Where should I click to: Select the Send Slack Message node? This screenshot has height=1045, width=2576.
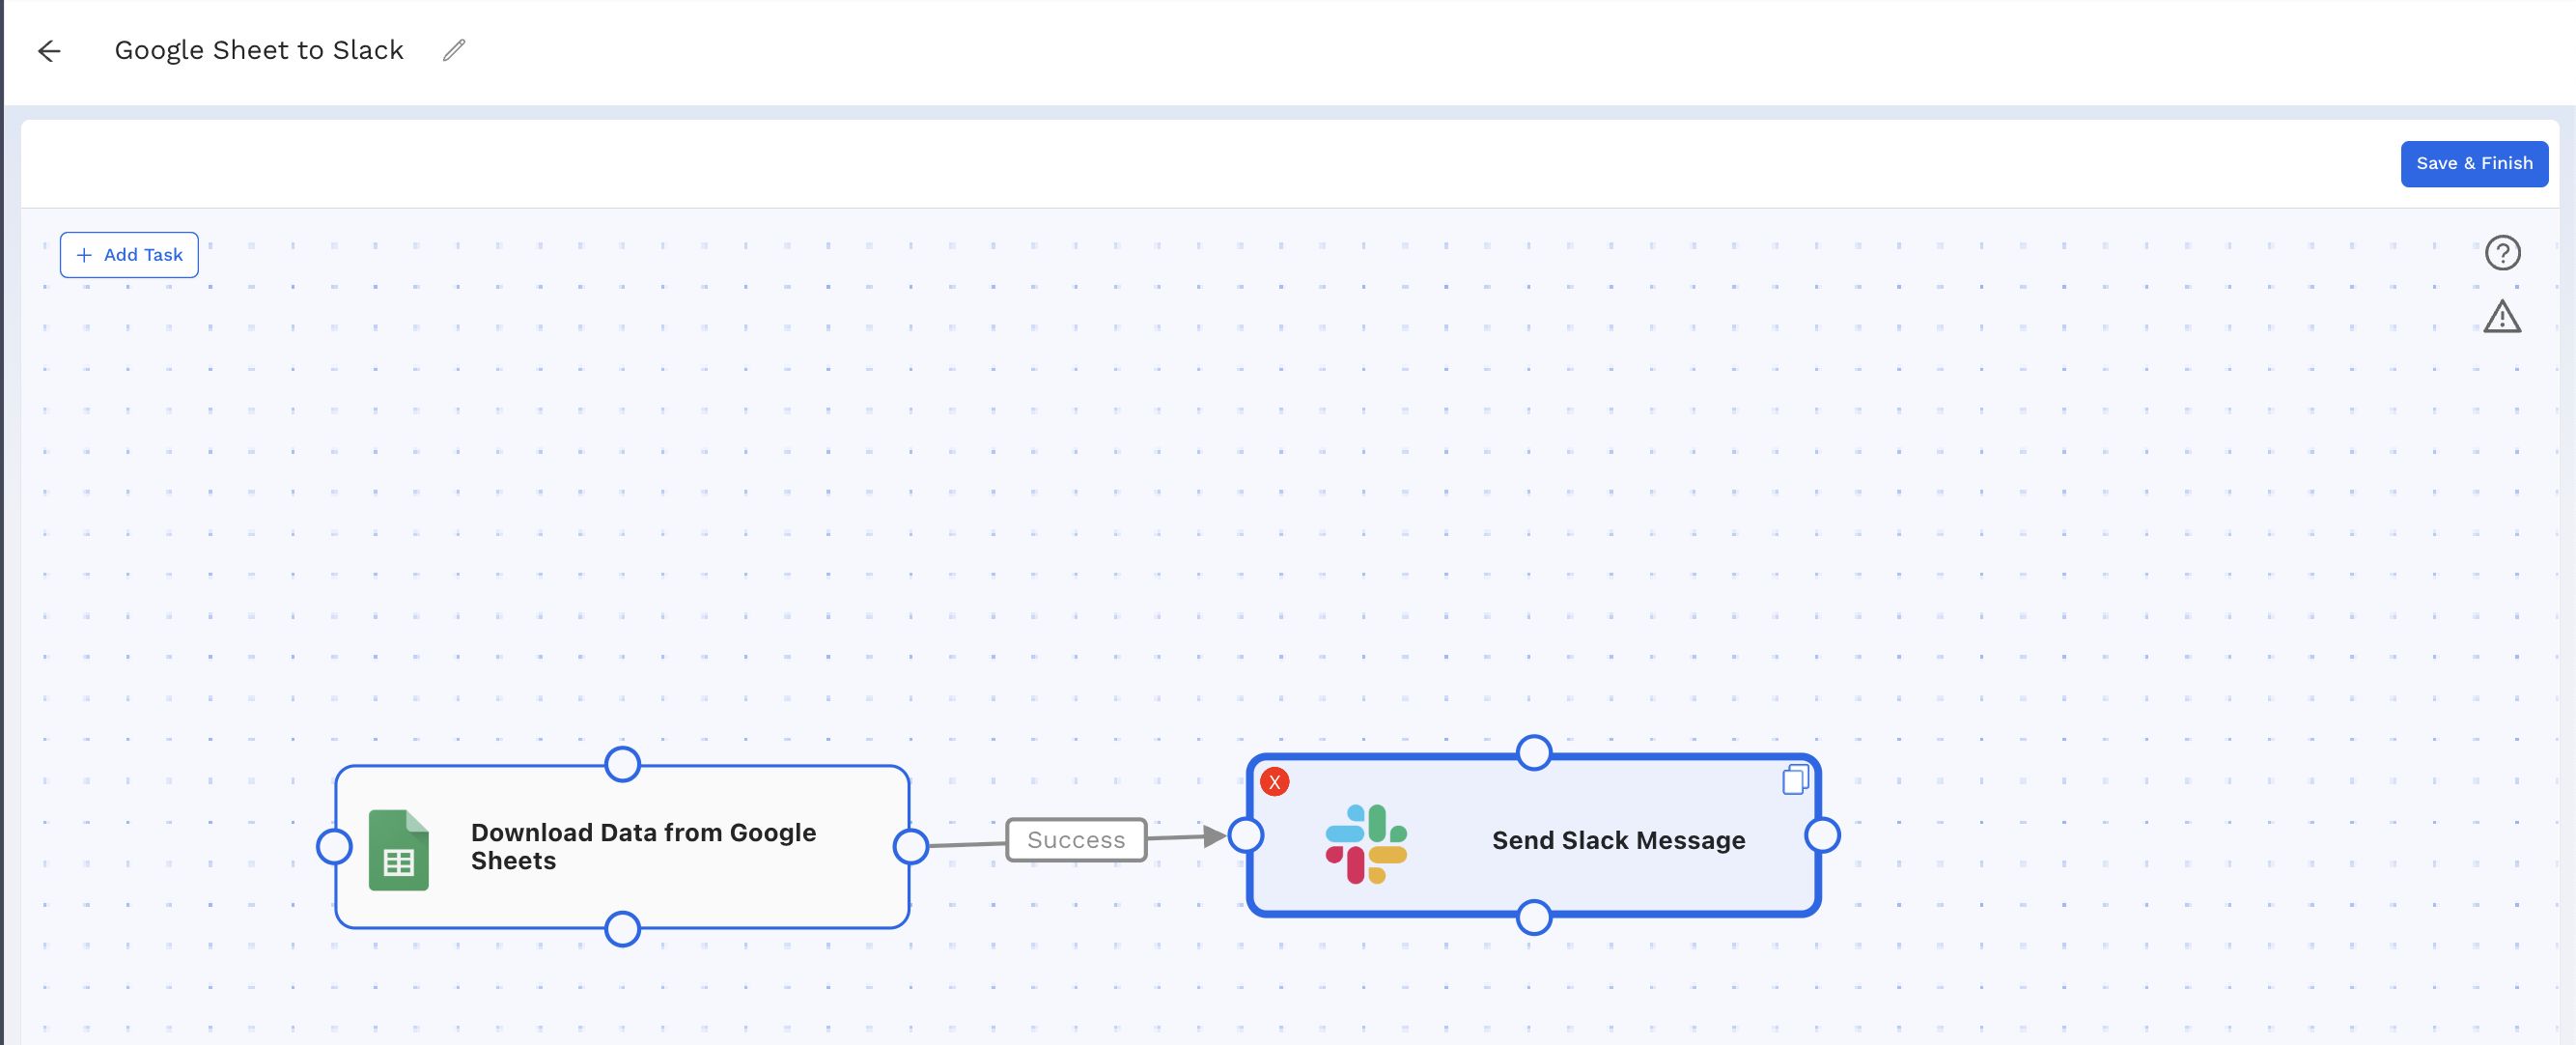click(x=1617, y=840)
